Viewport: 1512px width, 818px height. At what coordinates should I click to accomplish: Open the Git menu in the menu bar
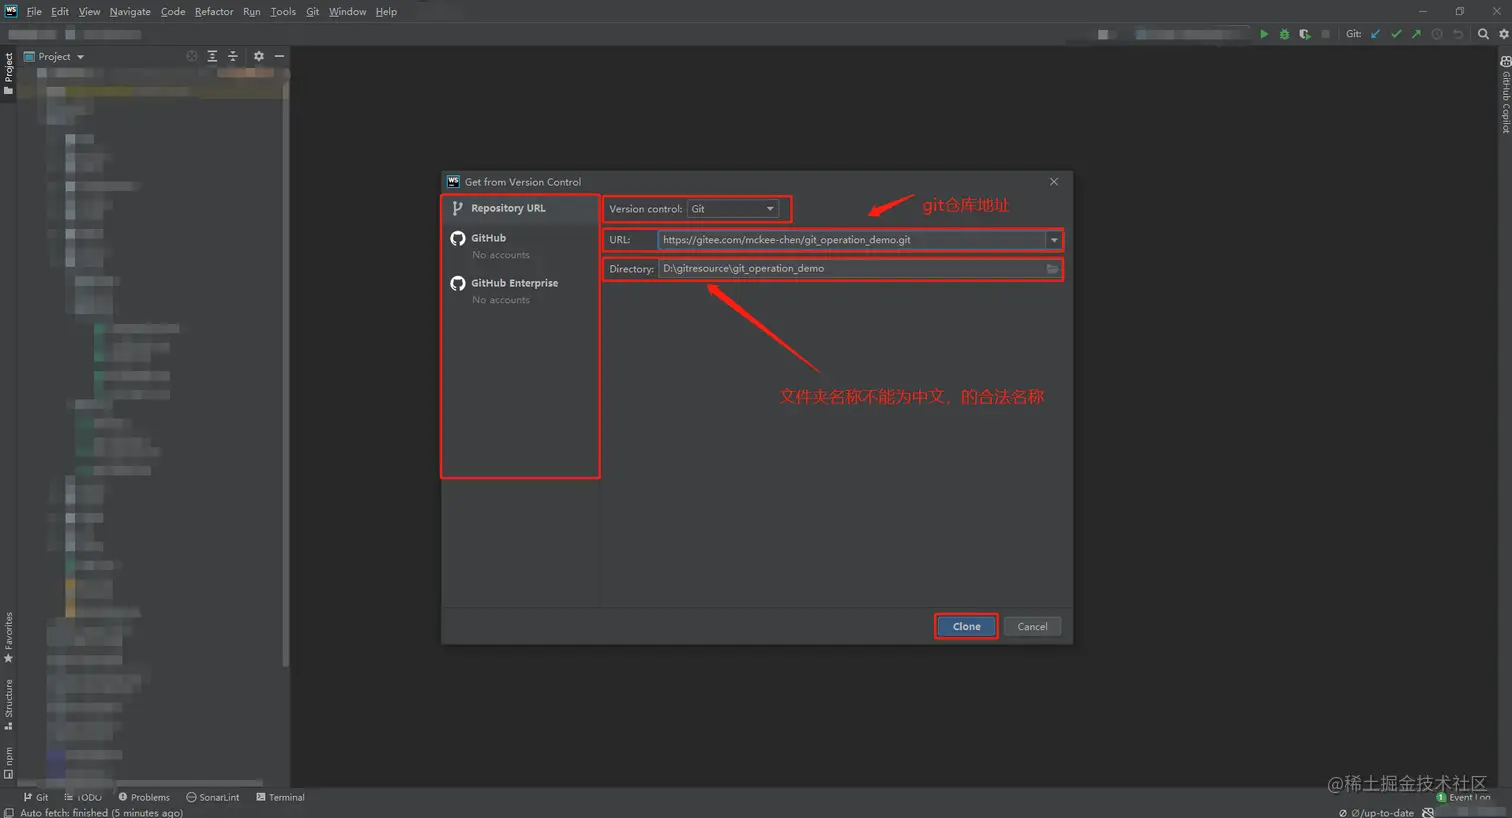tap(313, 11)
